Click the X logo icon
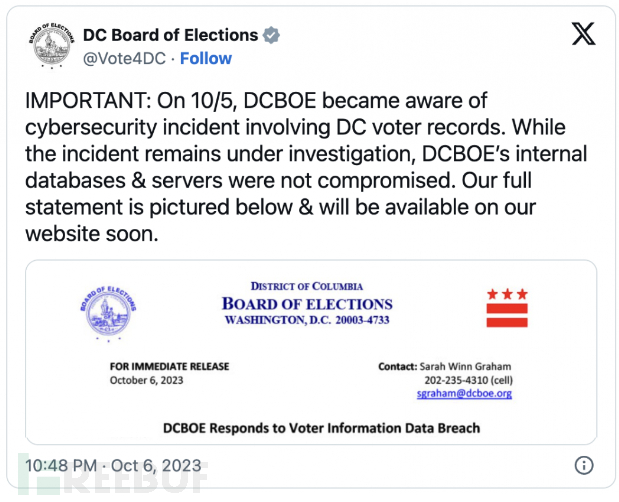Screen dimensions: 619x502 (x=583, y=33)
